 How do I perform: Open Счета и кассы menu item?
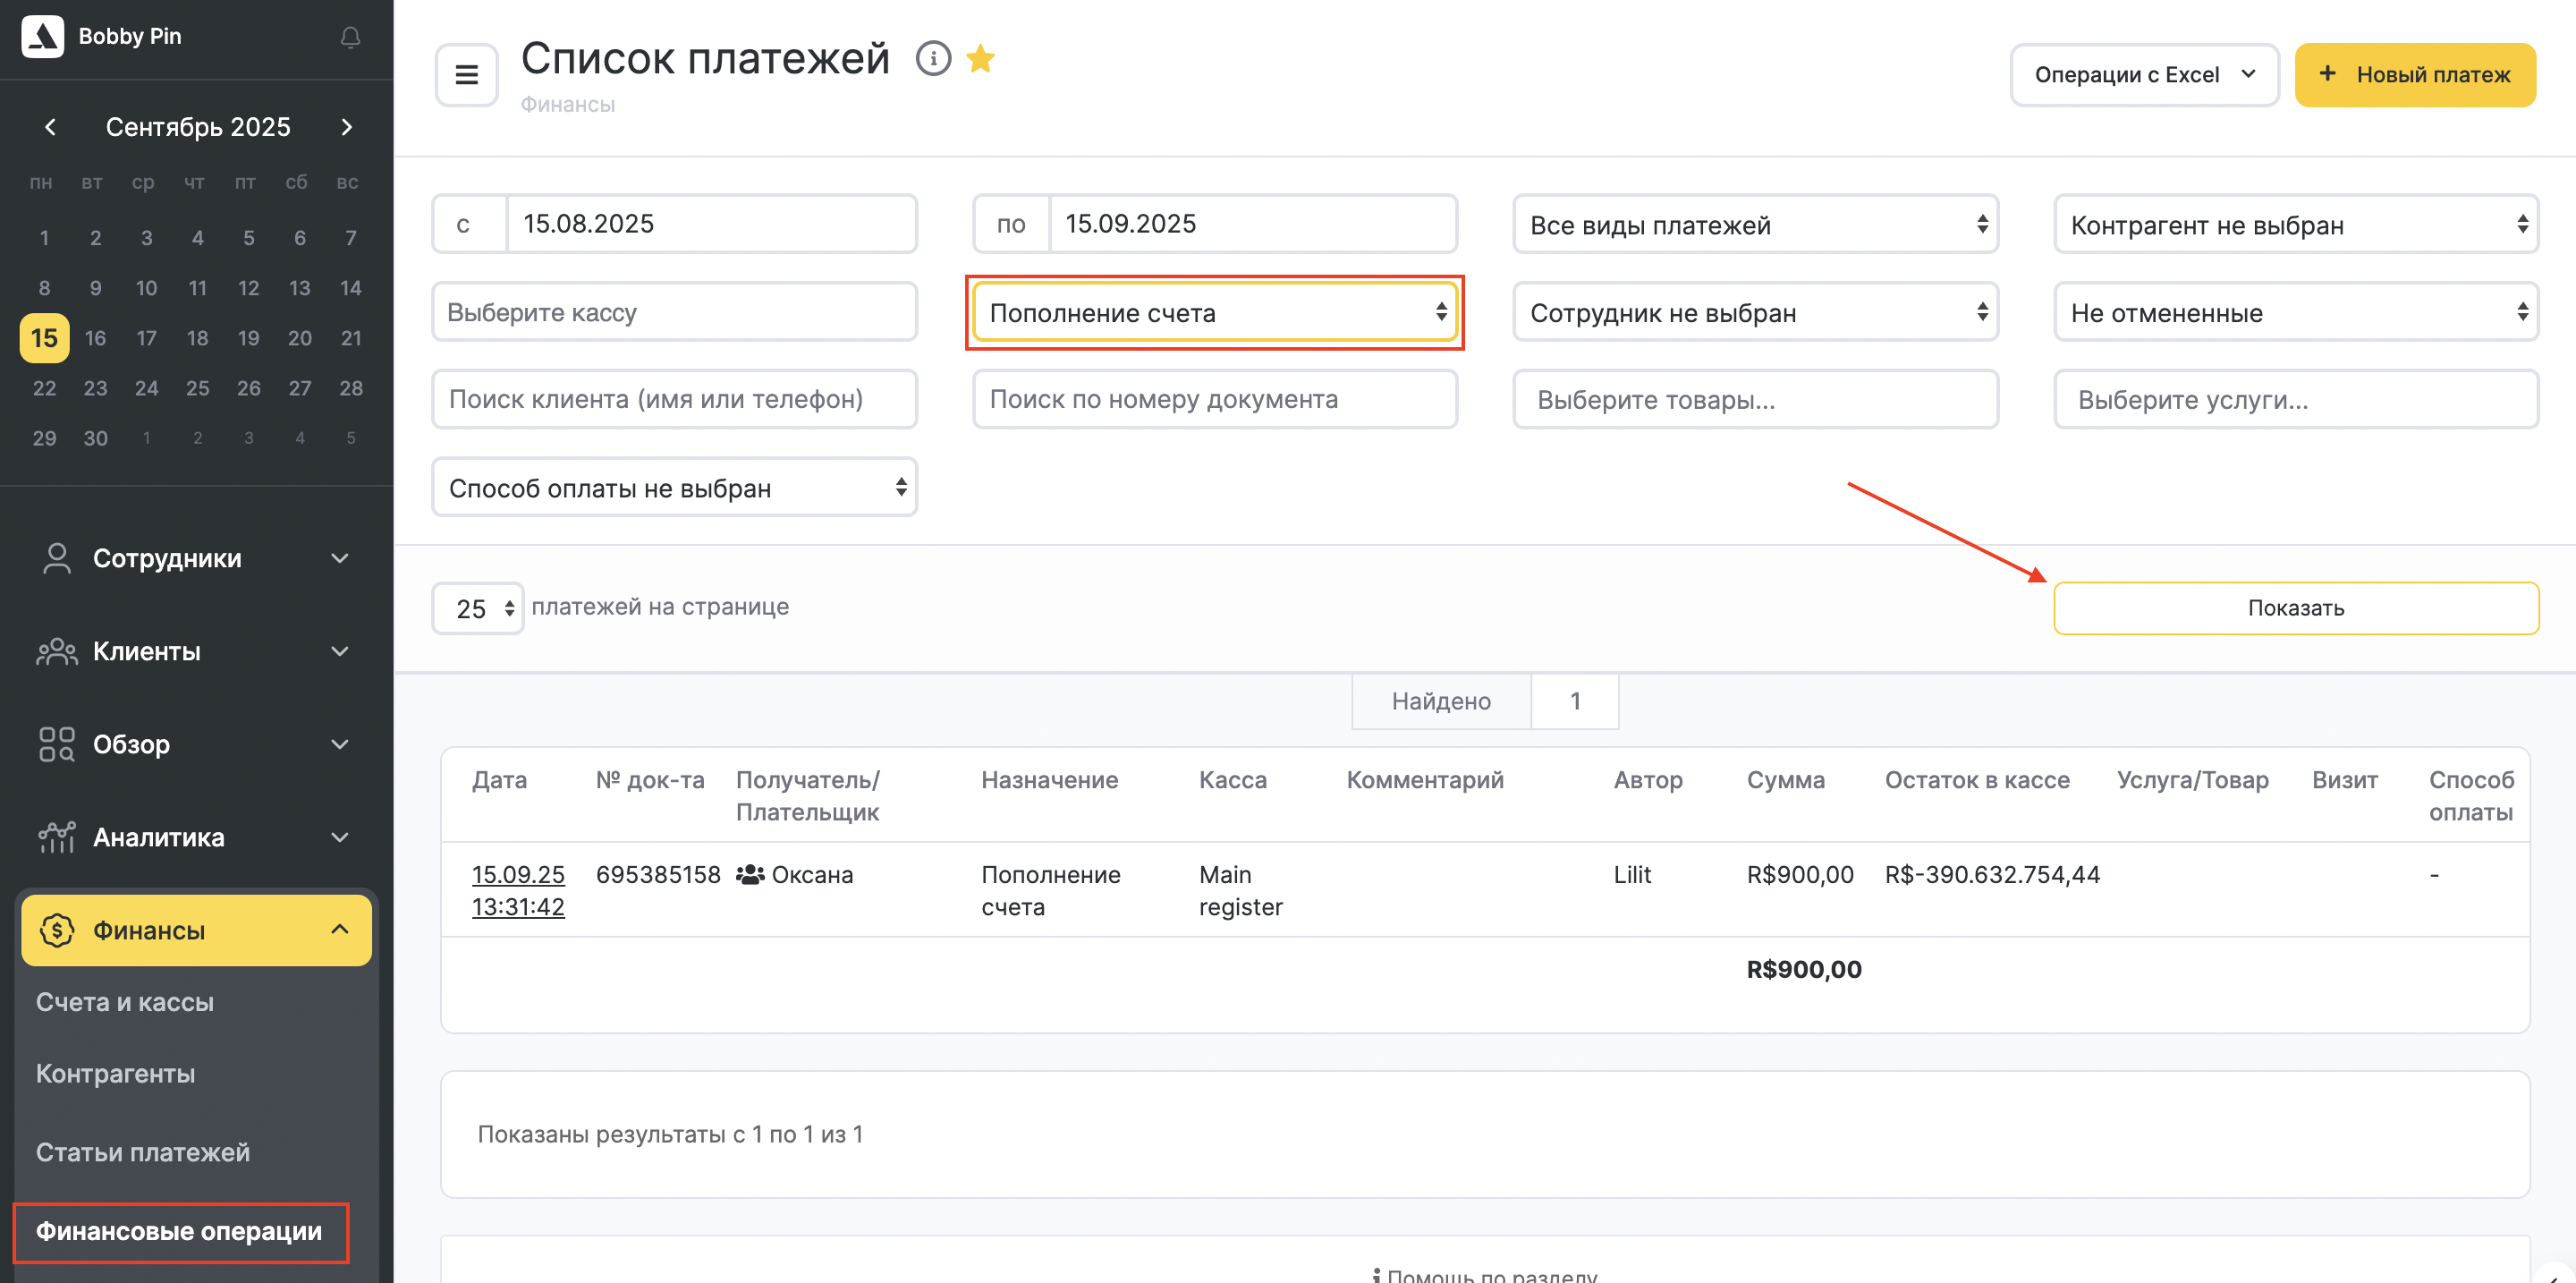tap(125, 1002)
